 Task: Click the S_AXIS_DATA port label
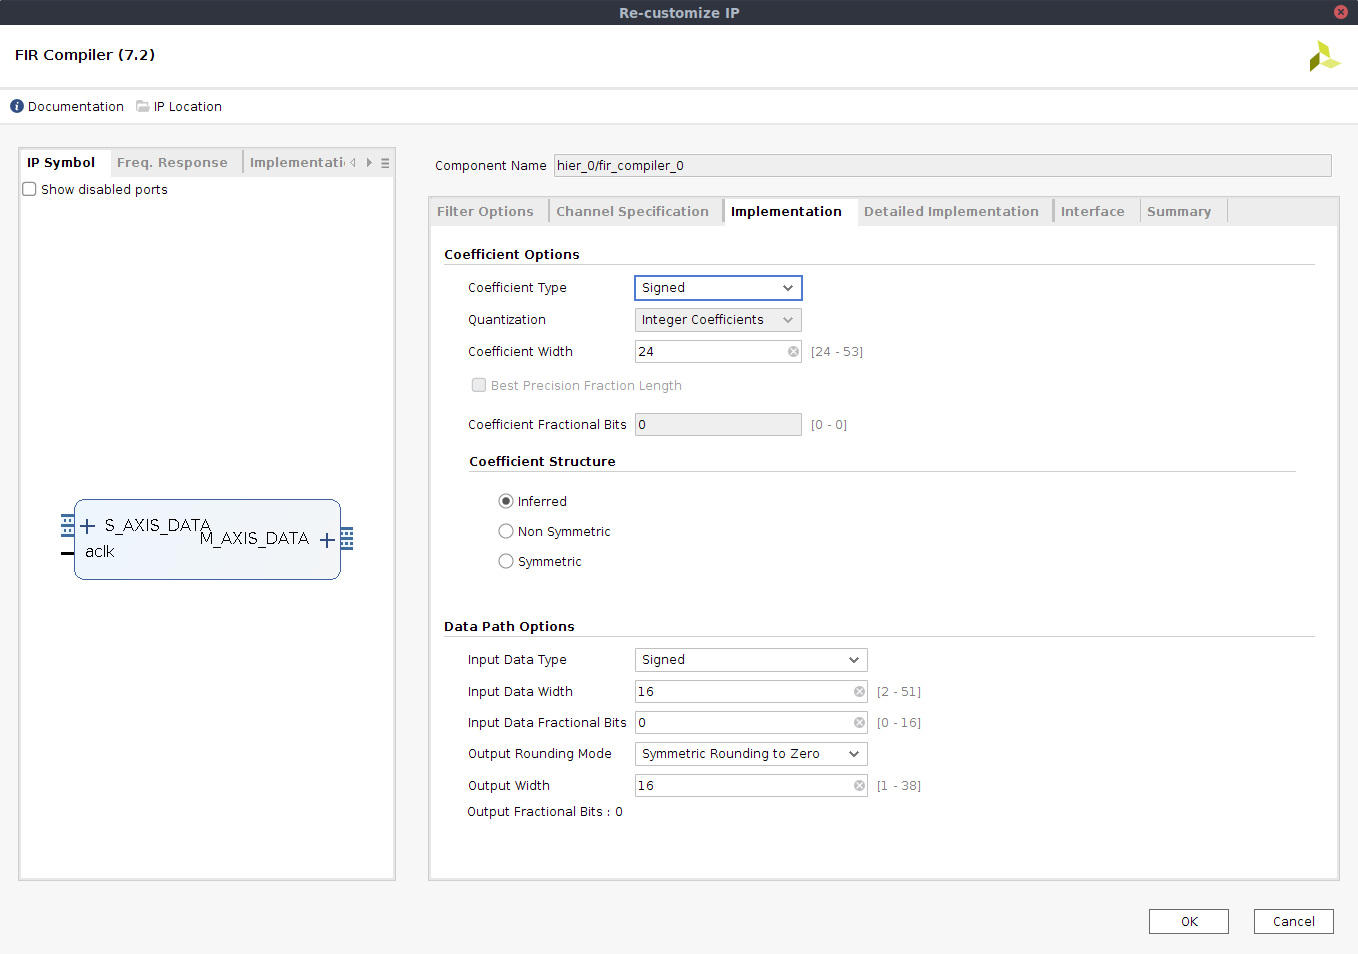[158, 525]
